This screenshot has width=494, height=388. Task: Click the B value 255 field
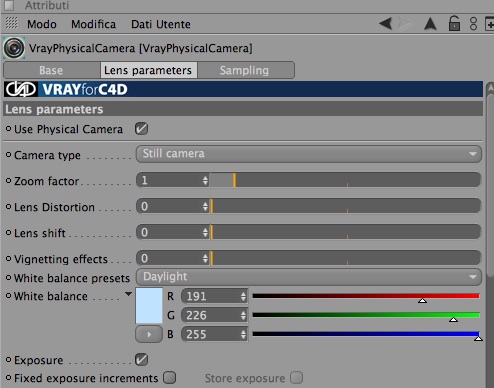pos(214,334)
